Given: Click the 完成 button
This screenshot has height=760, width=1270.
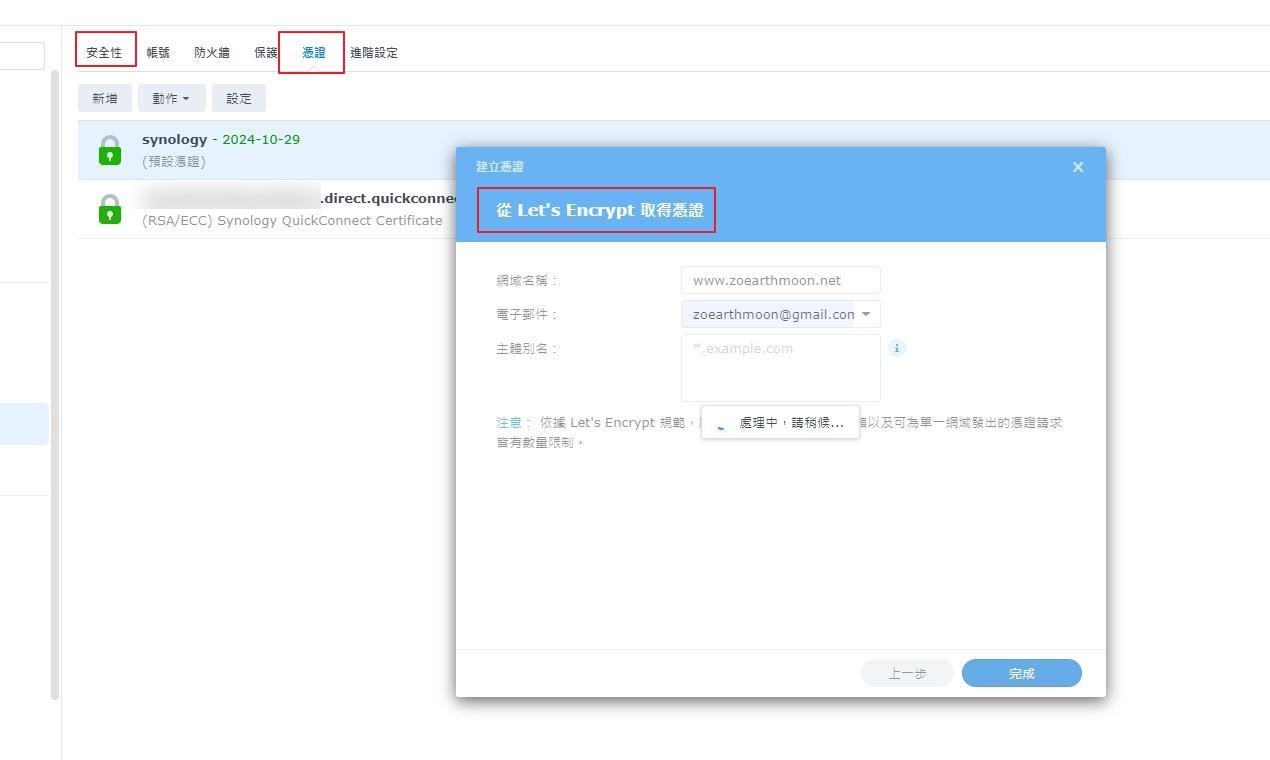Looking at the screenshot, I should 1022,673.
